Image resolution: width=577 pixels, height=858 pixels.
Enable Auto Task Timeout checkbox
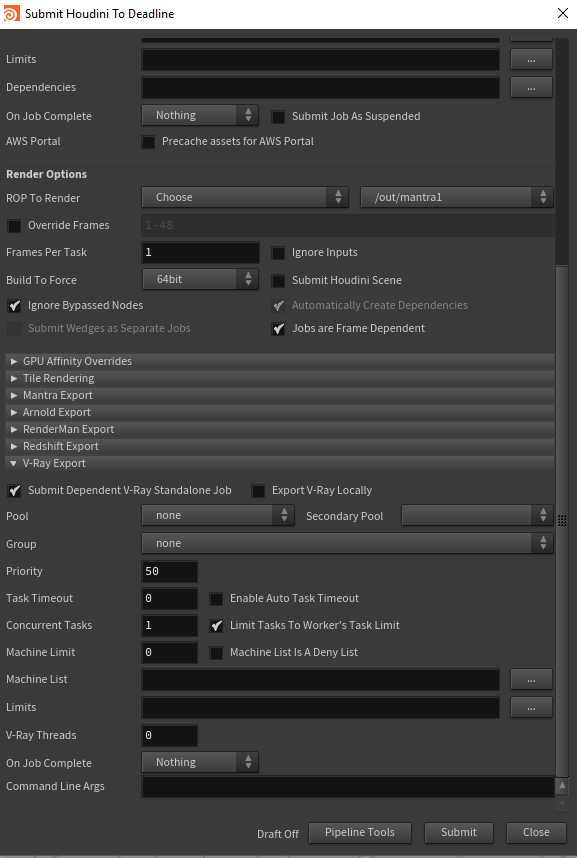pos(216,599)
